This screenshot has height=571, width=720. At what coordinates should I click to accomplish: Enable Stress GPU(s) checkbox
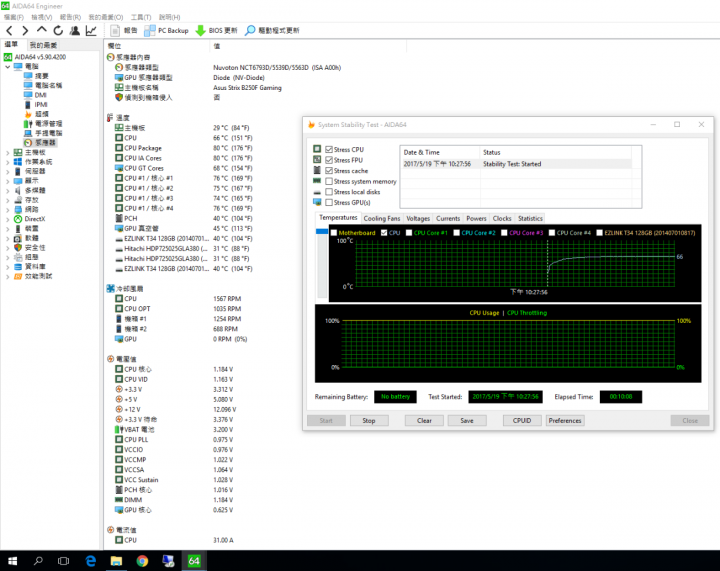(x=329, y=202)
